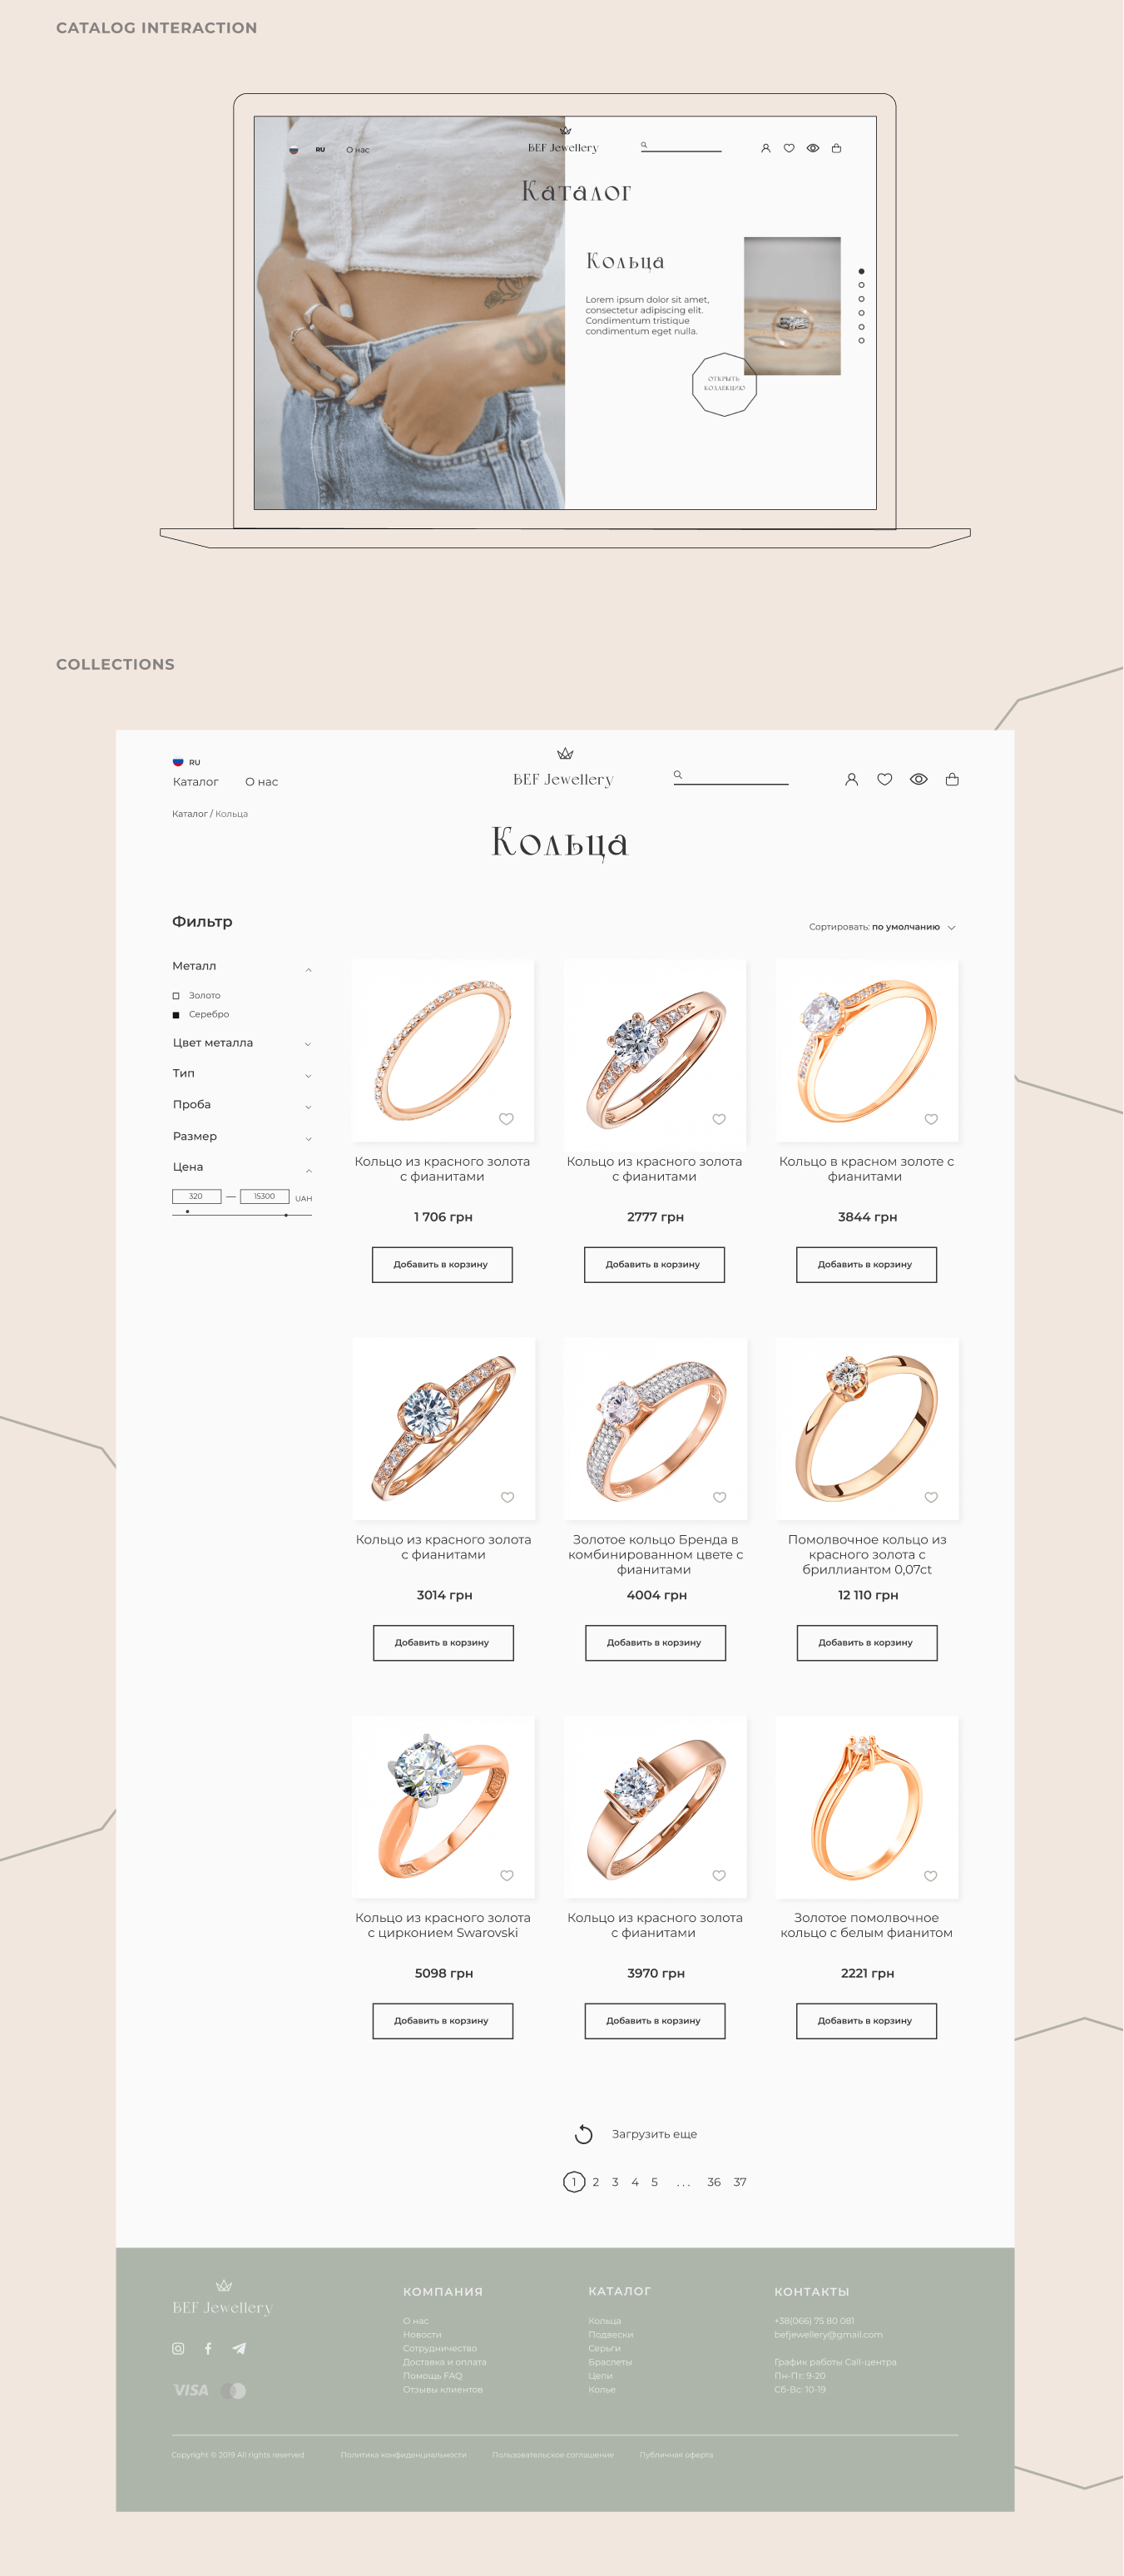
Task: Open the Telegram icon in footer
Action: 239,2348
